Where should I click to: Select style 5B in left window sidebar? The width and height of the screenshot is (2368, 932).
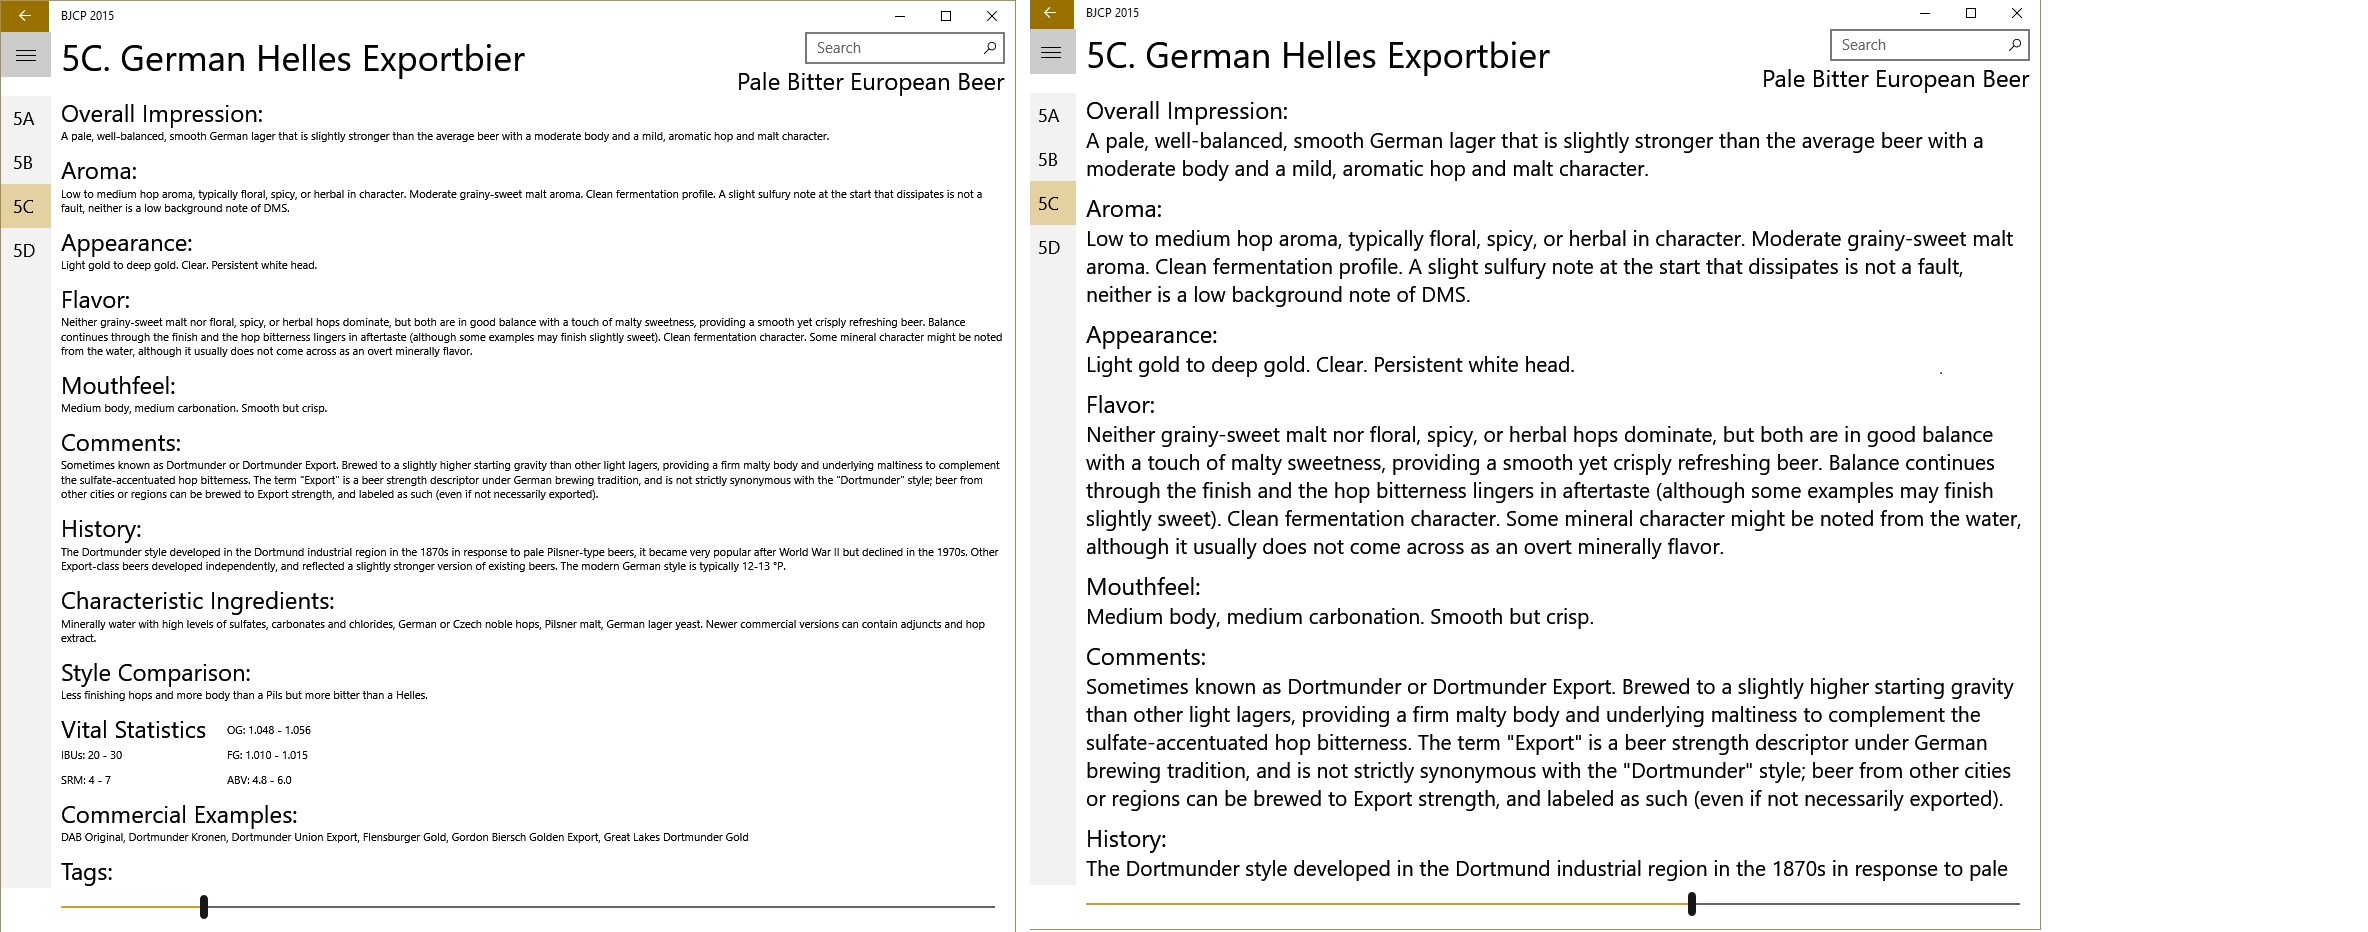tap(24, 163)
